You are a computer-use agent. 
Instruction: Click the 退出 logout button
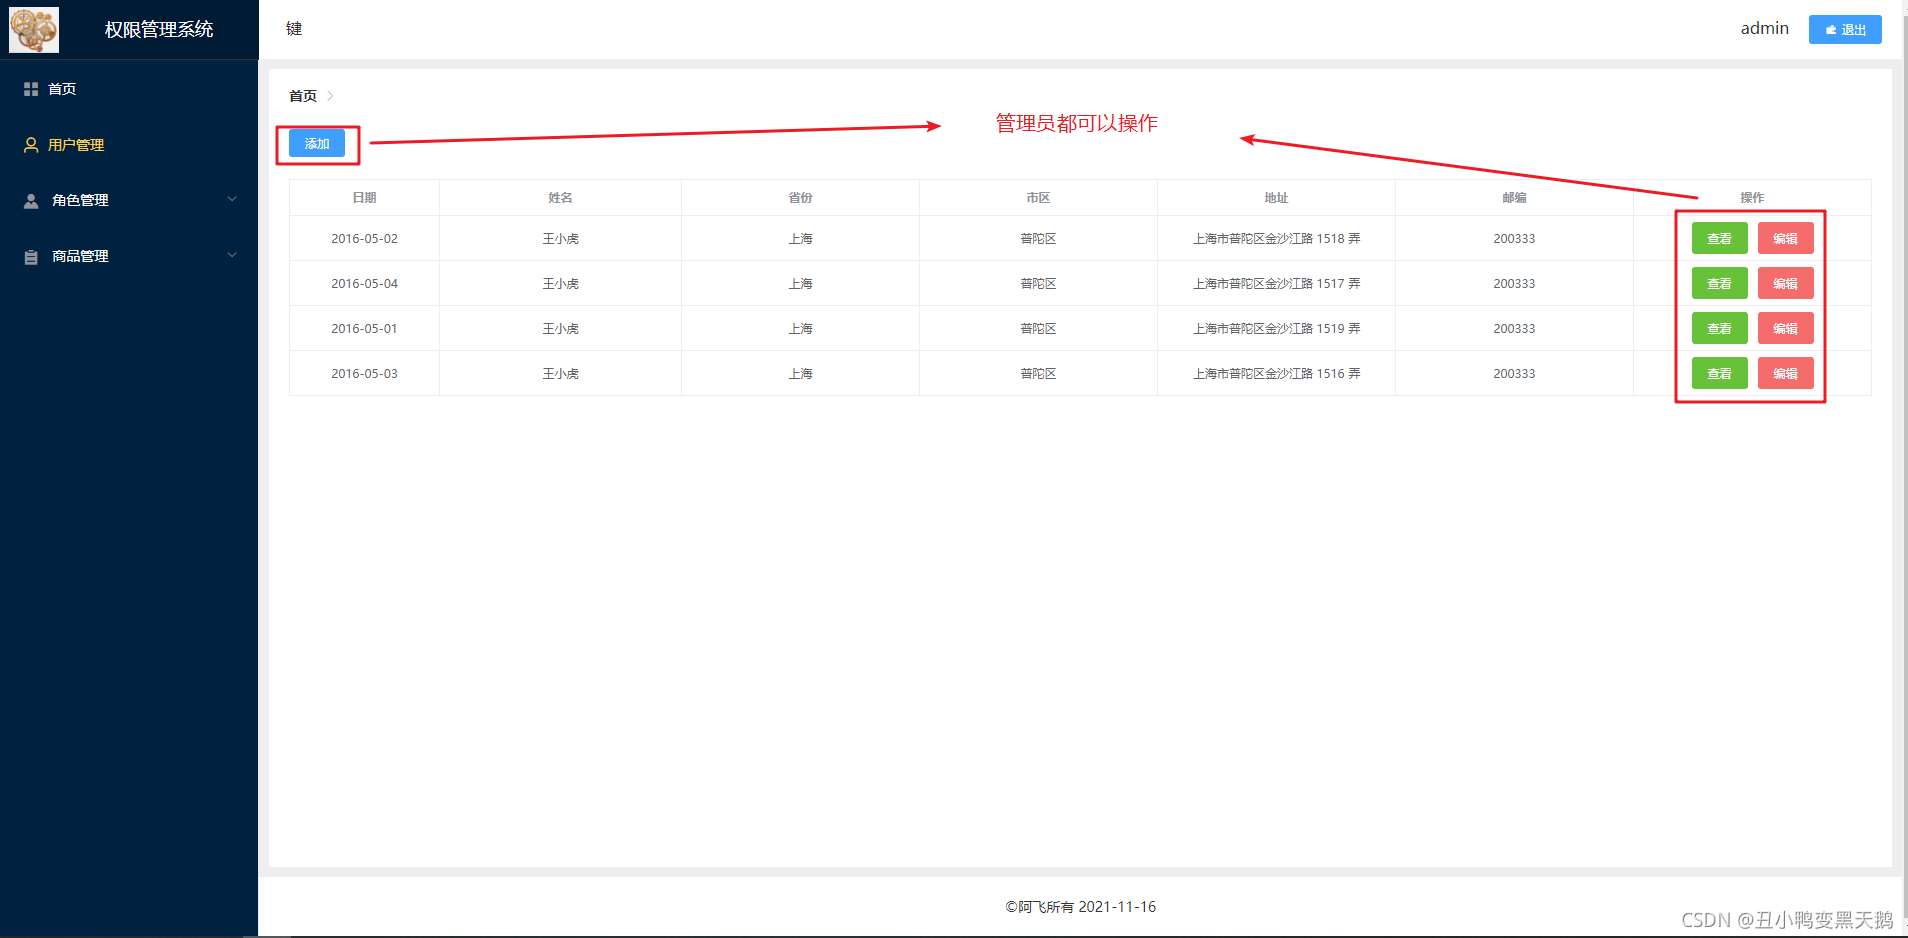pyautogui.click(x=1845, y=29)
